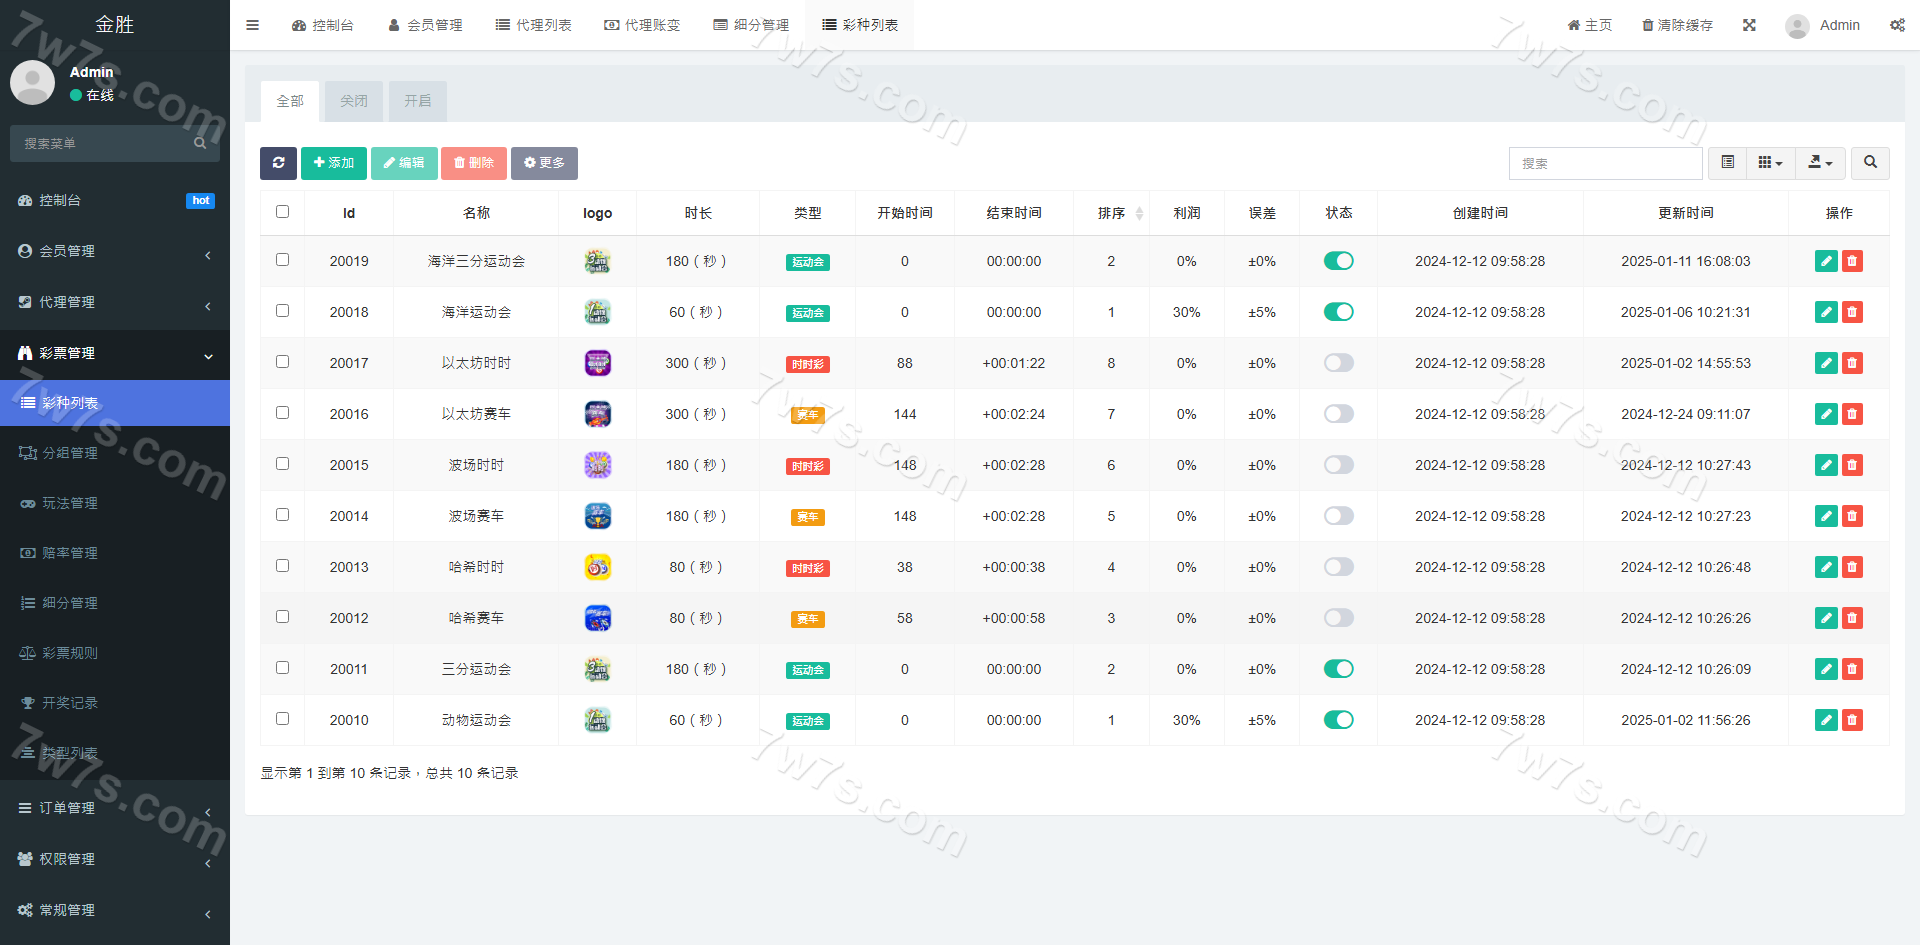Click the 清除缓存 link in header
Screen dimensions: 1920x945
pos(1677,25)
